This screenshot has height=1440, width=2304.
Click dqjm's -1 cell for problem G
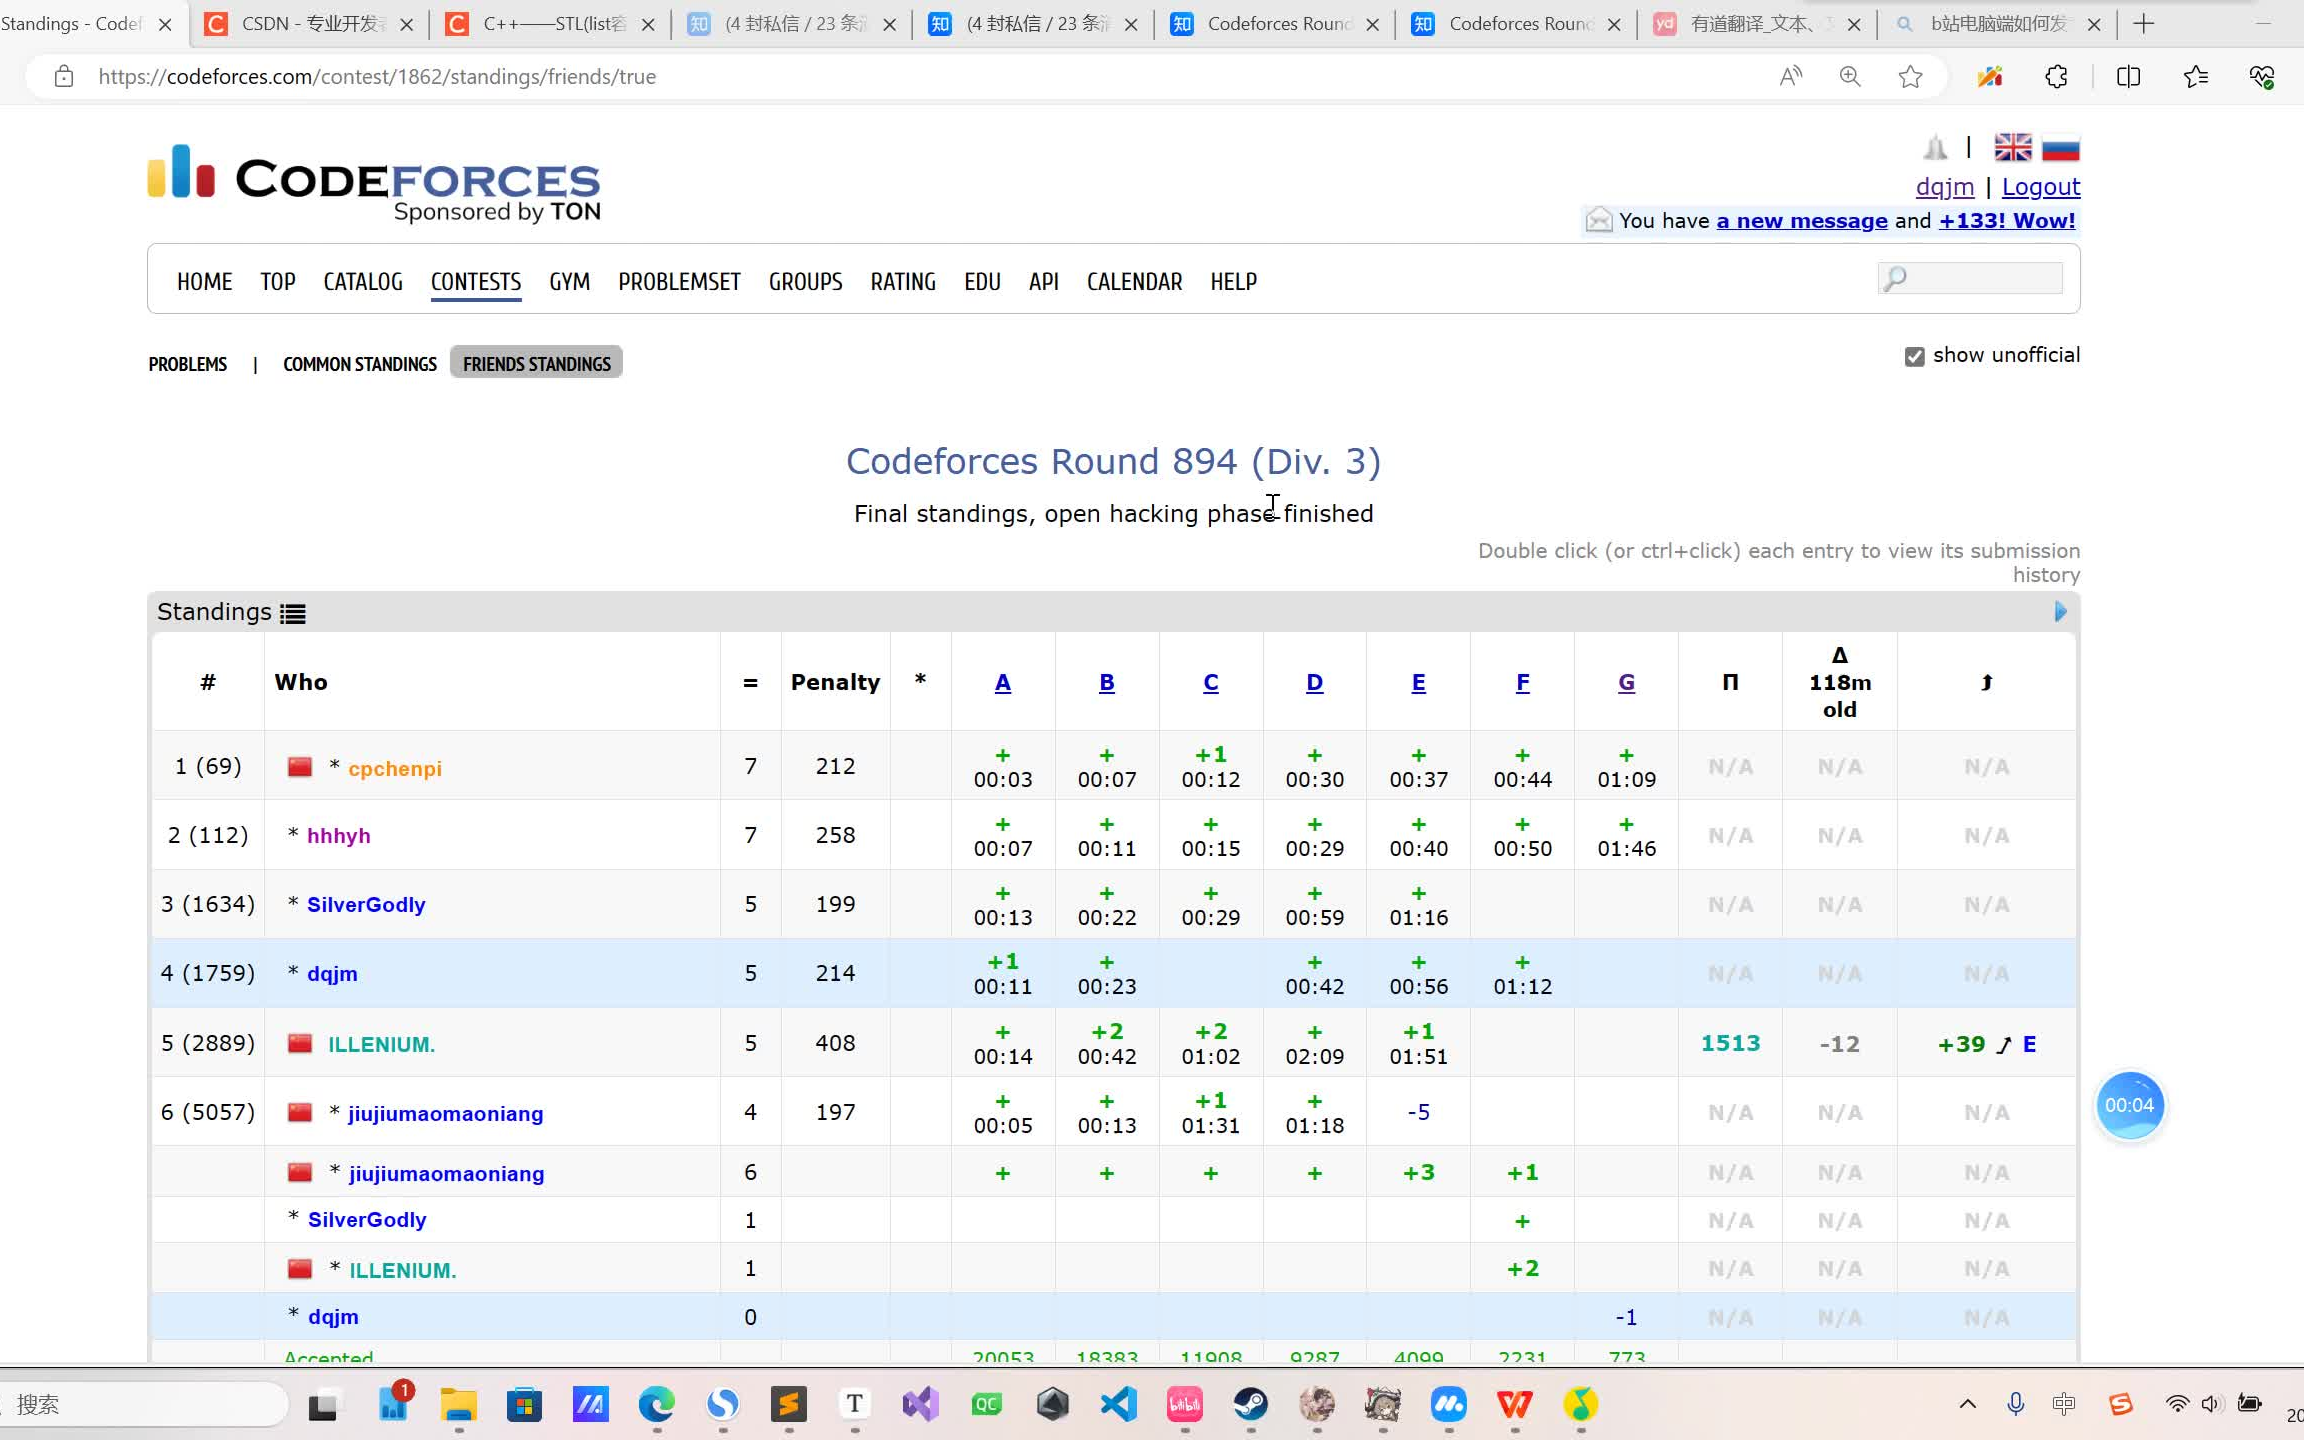(1626, 1318)
